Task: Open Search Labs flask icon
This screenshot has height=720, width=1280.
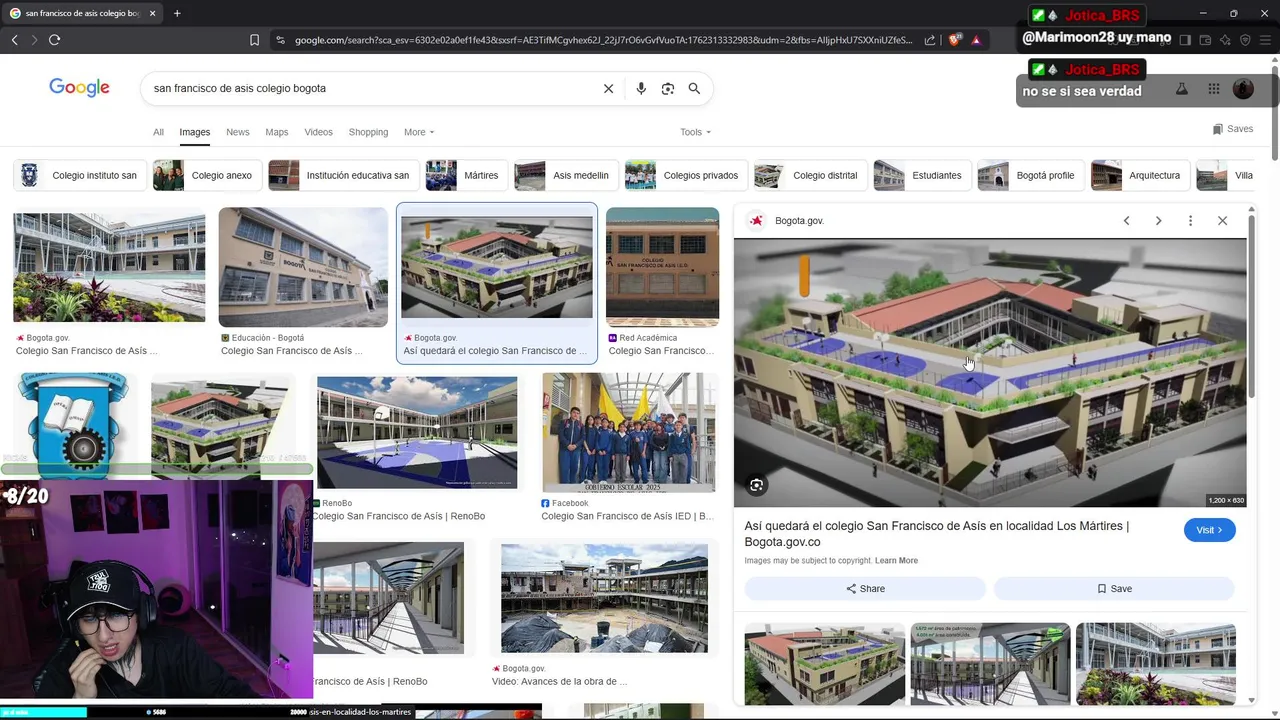Action: pyautogui.click(x=1181, y=89)
